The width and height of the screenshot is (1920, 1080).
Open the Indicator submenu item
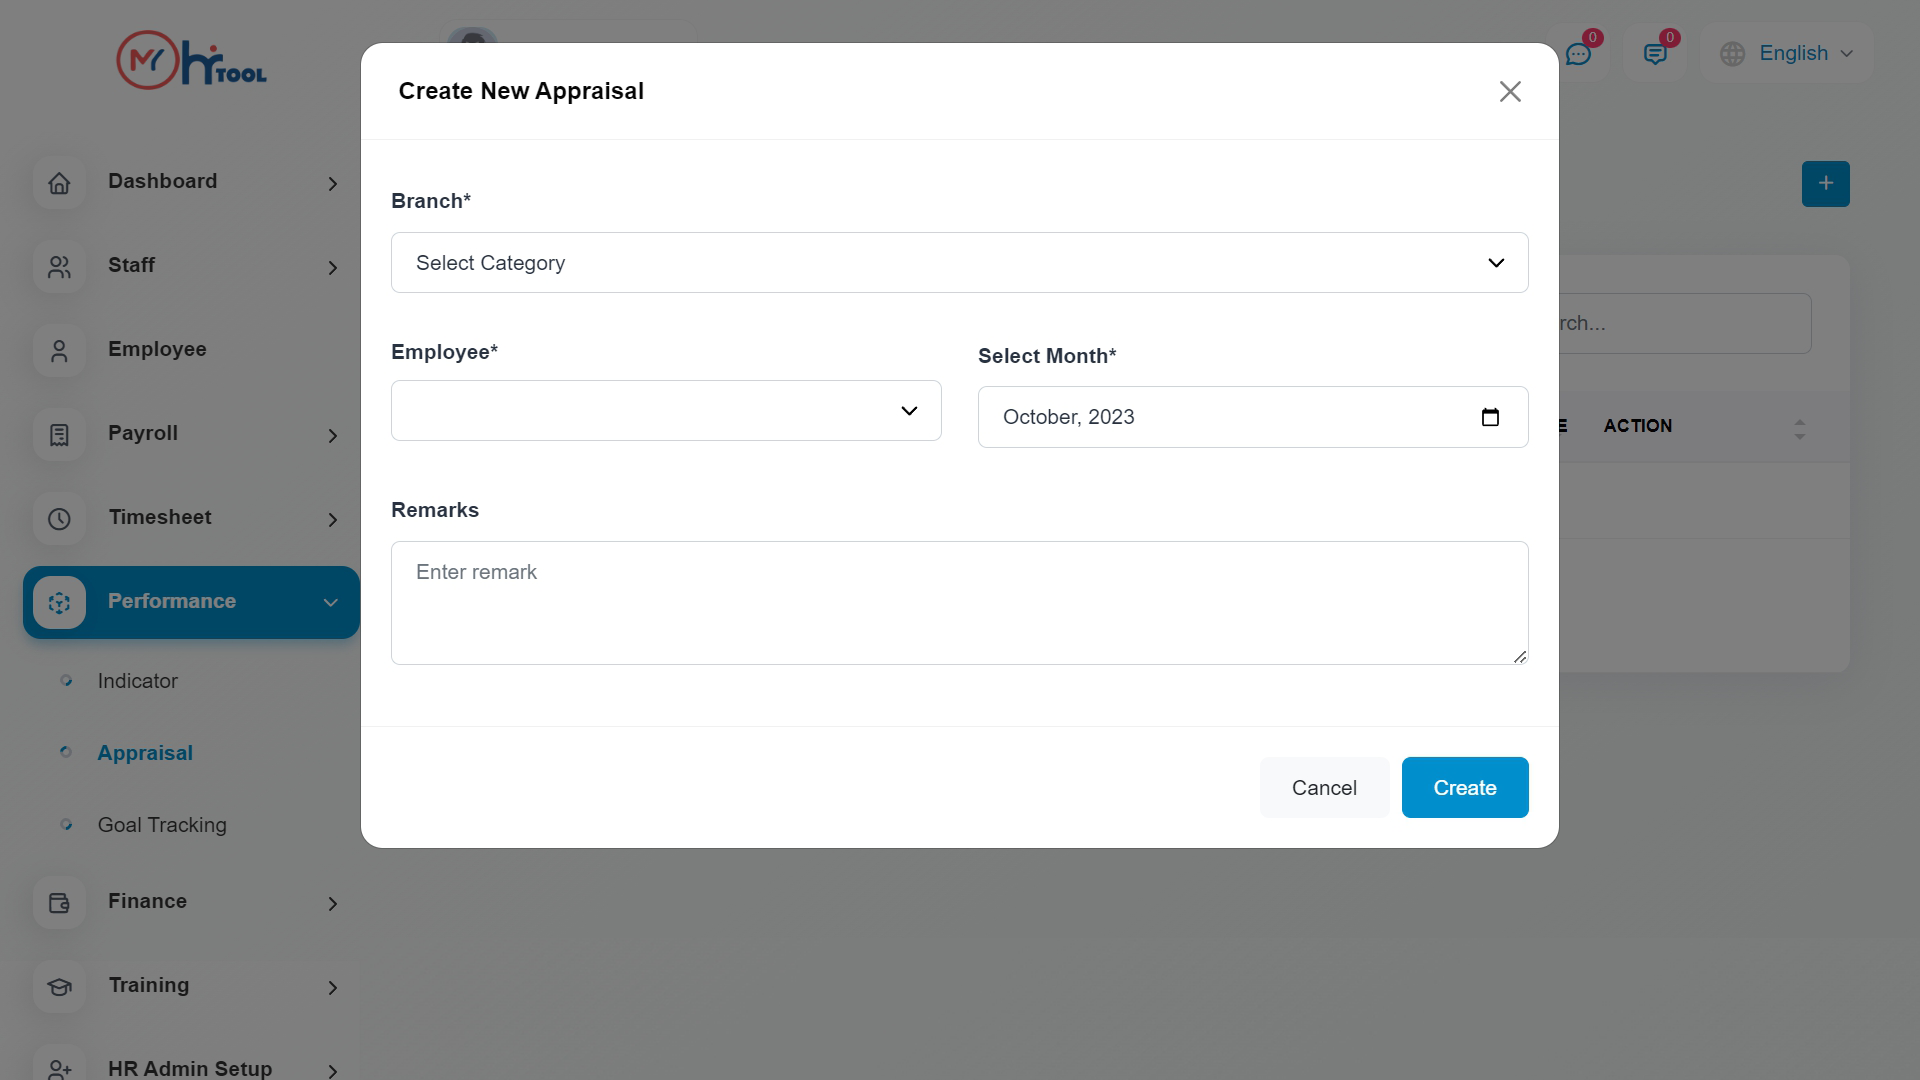pyautogui.click(x=138, y=681)
